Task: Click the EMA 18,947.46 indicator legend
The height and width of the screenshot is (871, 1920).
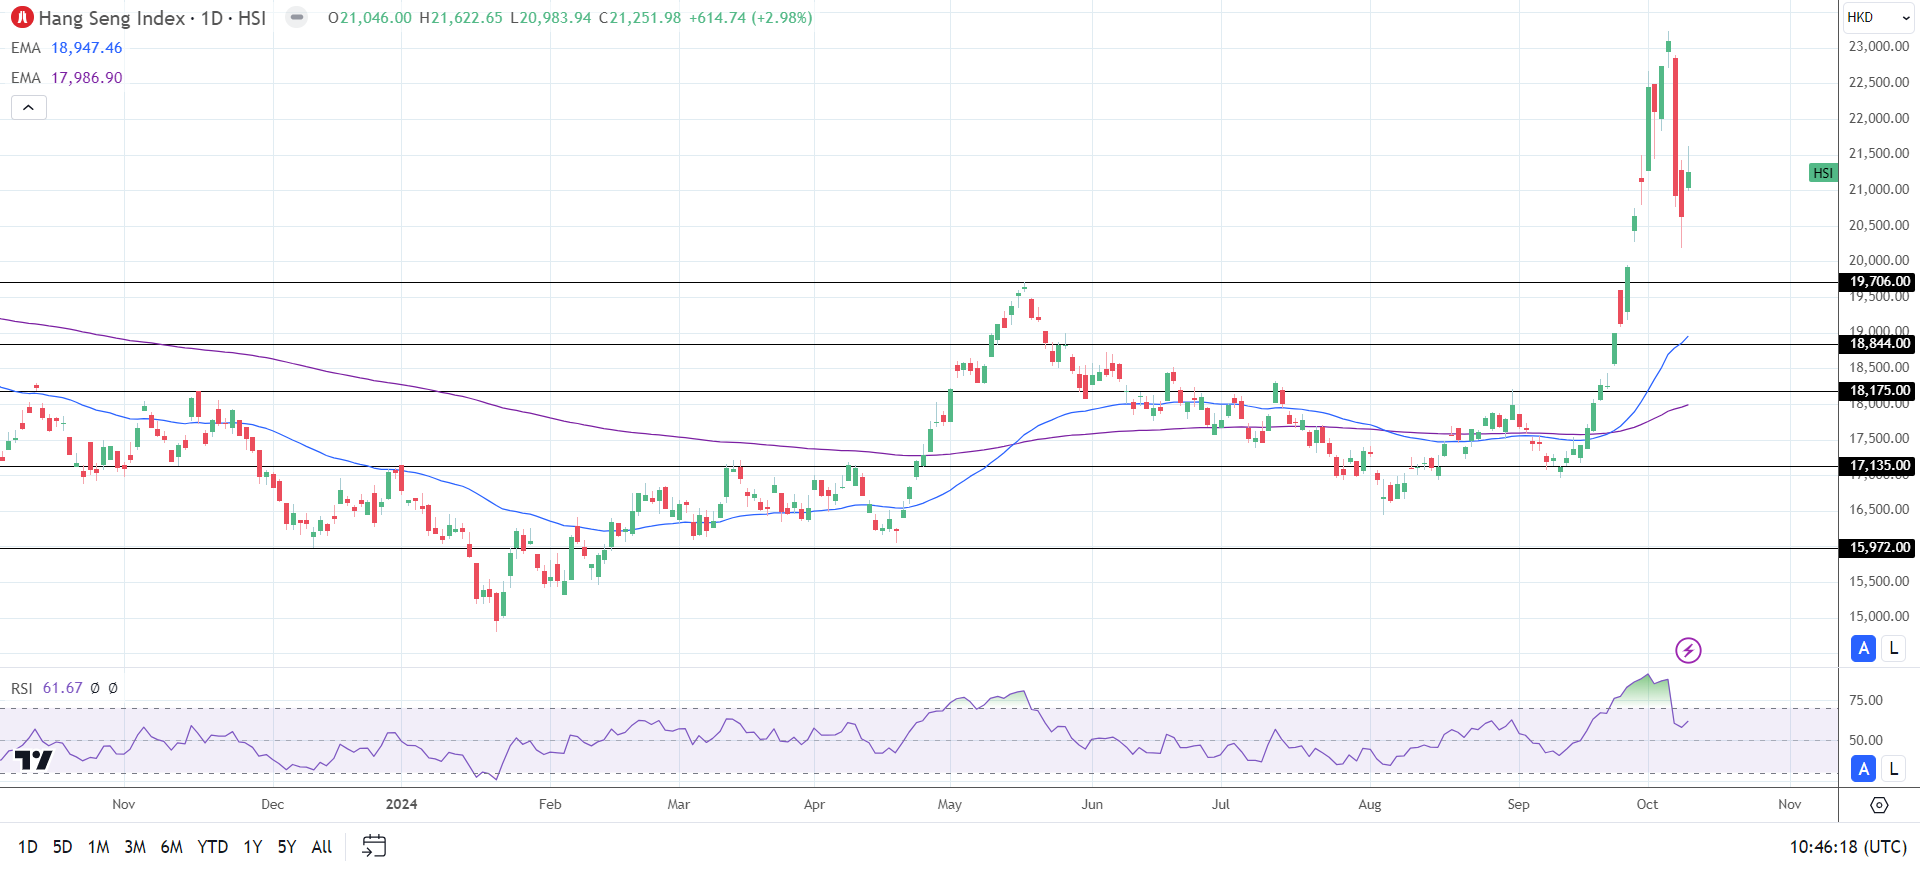Action: 67,48
